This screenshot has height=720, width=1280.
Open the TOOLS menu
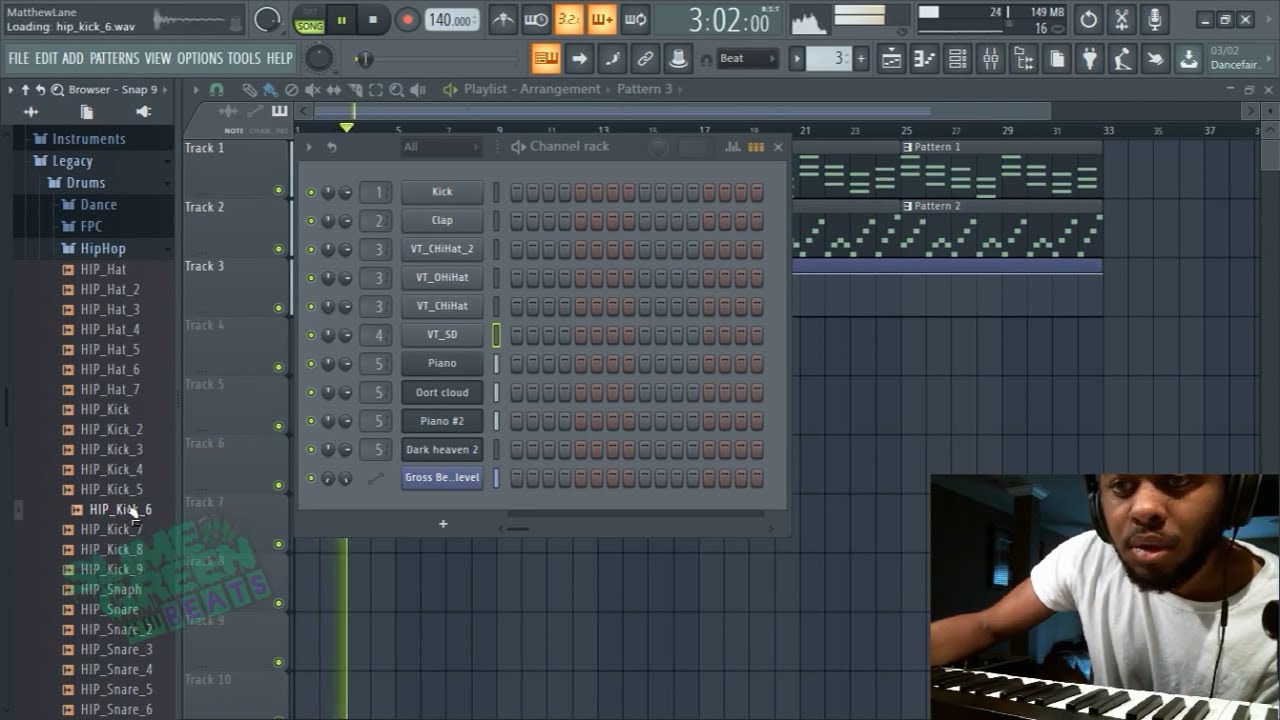[245, 59]
